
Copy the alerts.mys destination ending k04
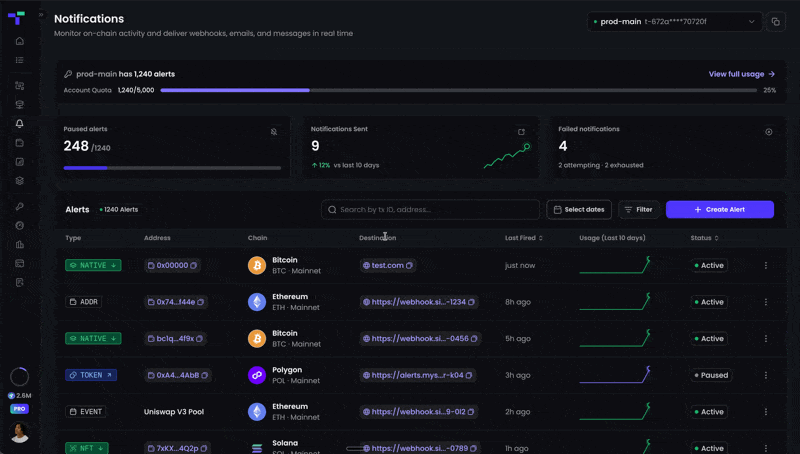pos(469,375)
